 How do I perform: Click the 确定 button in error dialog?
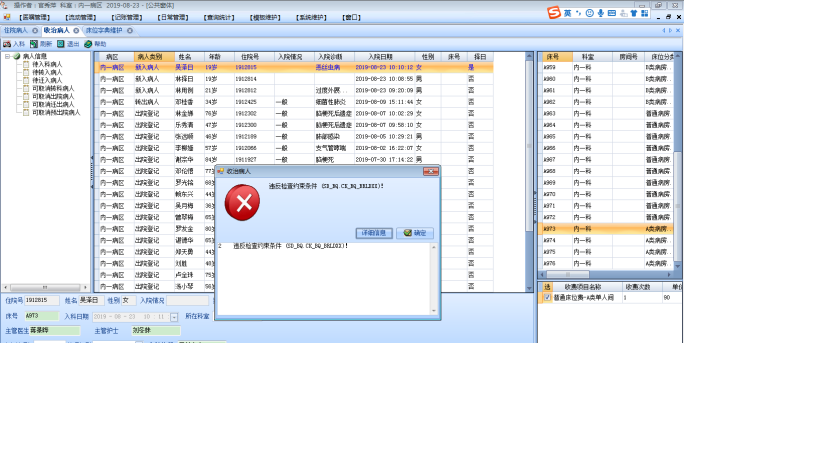(415, 233)
